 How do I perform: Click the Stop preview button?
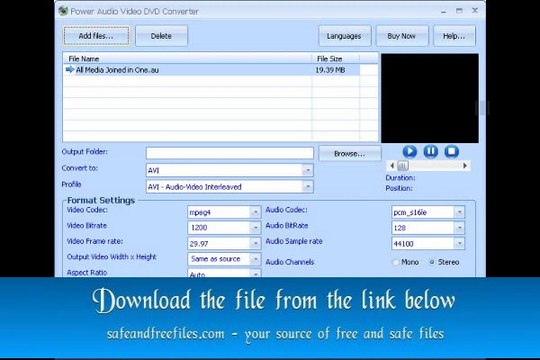(451, 151)
